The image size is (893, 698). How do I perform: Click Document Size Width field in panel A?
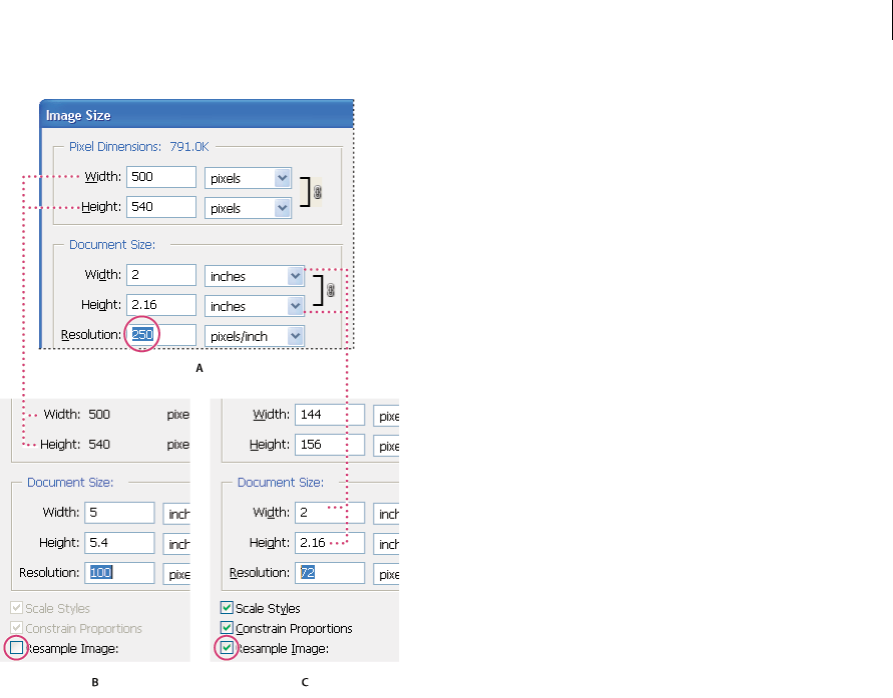[x=161, y=275]
